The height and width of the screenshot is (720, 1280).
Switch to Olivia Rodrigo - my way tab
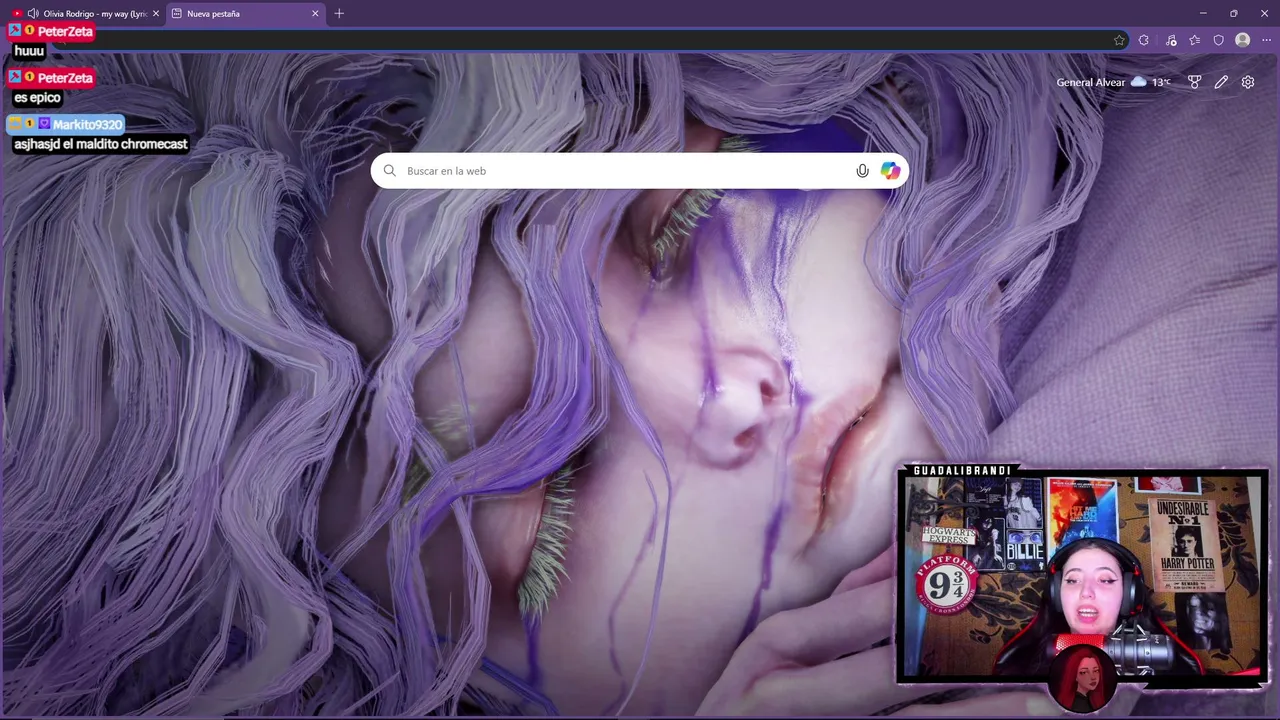(x=84, y=14)
